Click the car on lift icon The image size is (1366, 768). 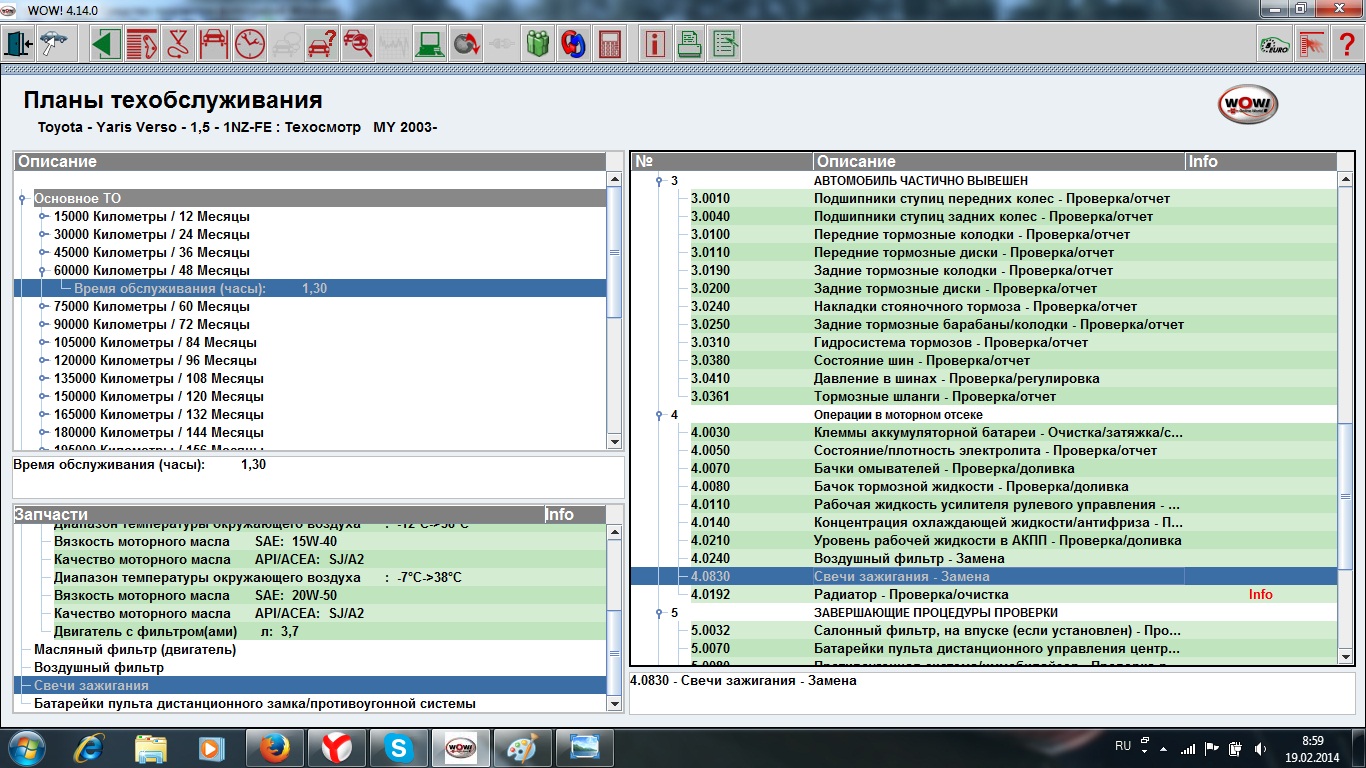[x=213, y=44]
